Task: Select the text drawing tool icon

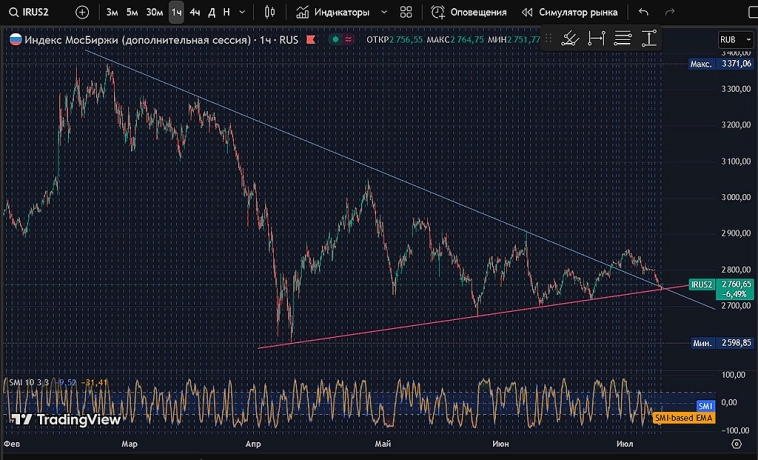Action: (650, 39)
